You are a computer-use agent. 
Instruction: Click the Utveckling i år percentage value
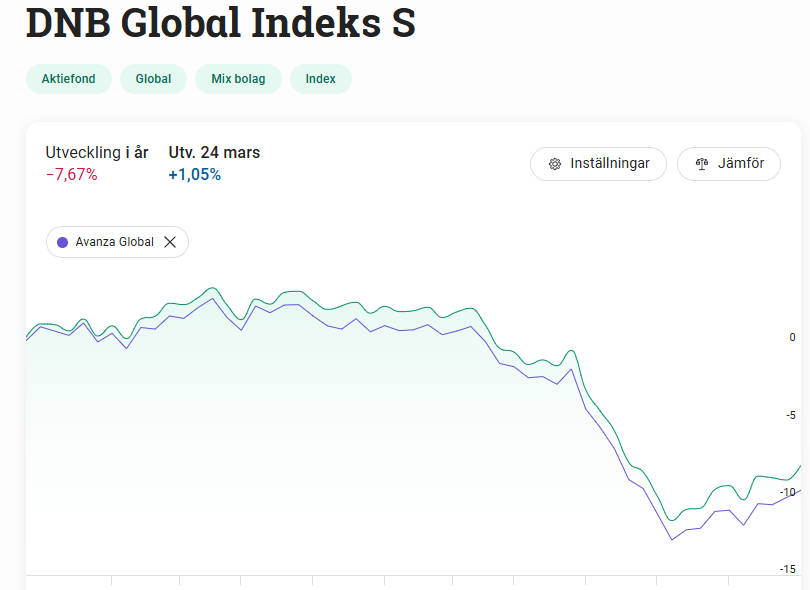(x=72, y=175)
